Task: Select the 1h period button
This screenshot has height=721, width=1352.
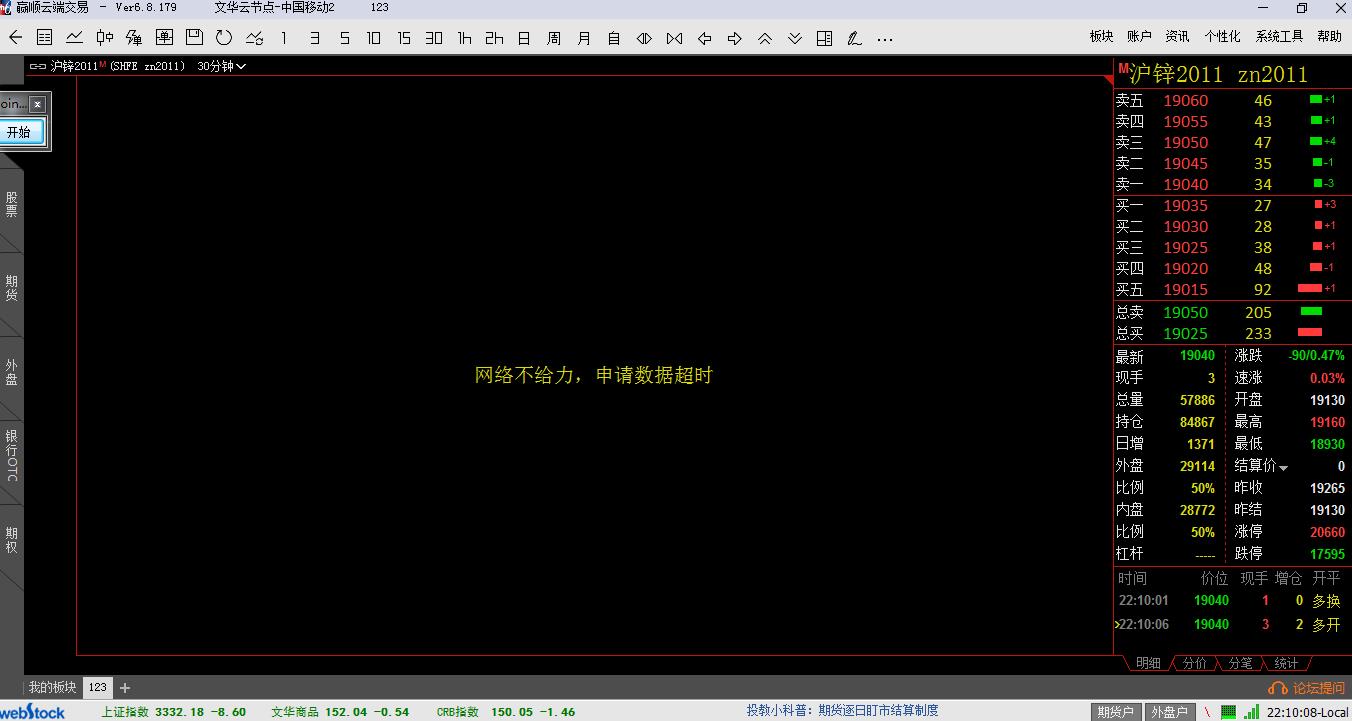Action: 464,38
